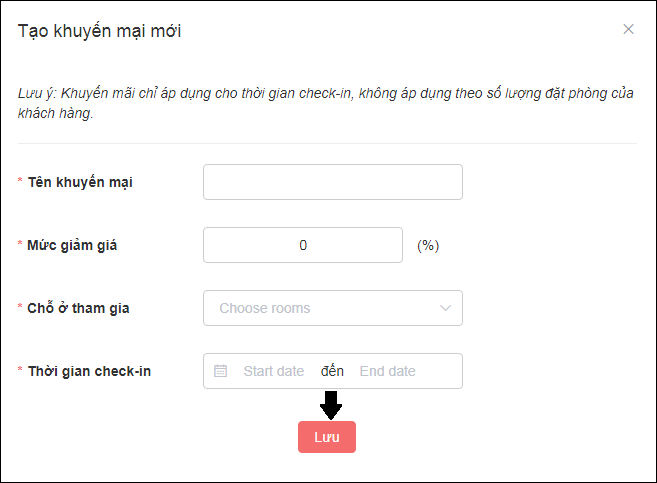Click the Tên khuyến mại label

[x=80, y=182]
